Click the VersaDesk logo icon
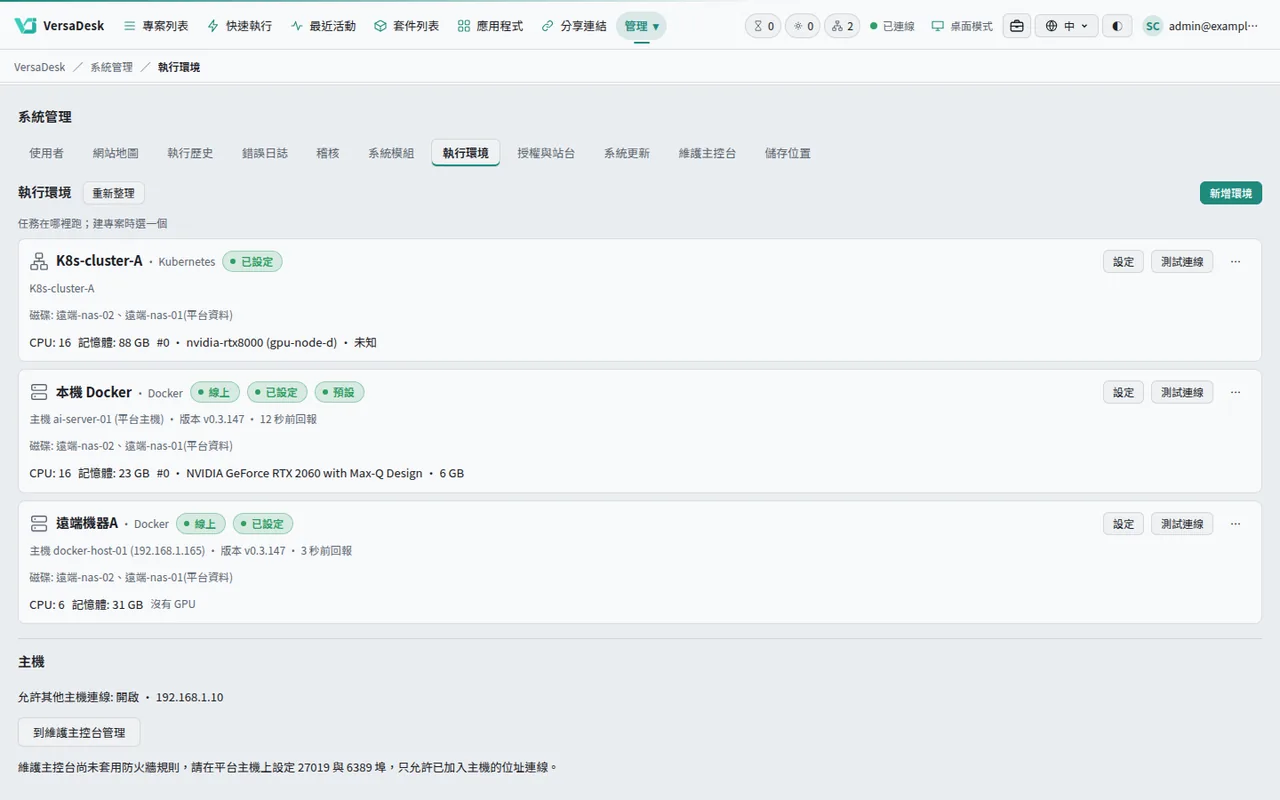This screenshot has height=800, width=1280. point(25,26)
